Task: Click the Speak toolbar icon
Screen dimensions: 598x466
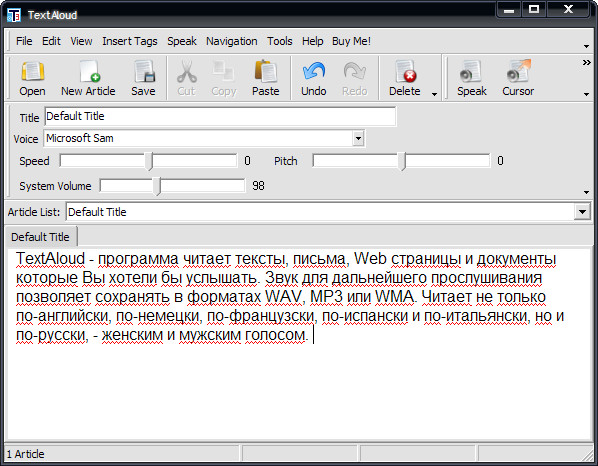Action: [472, 79]
